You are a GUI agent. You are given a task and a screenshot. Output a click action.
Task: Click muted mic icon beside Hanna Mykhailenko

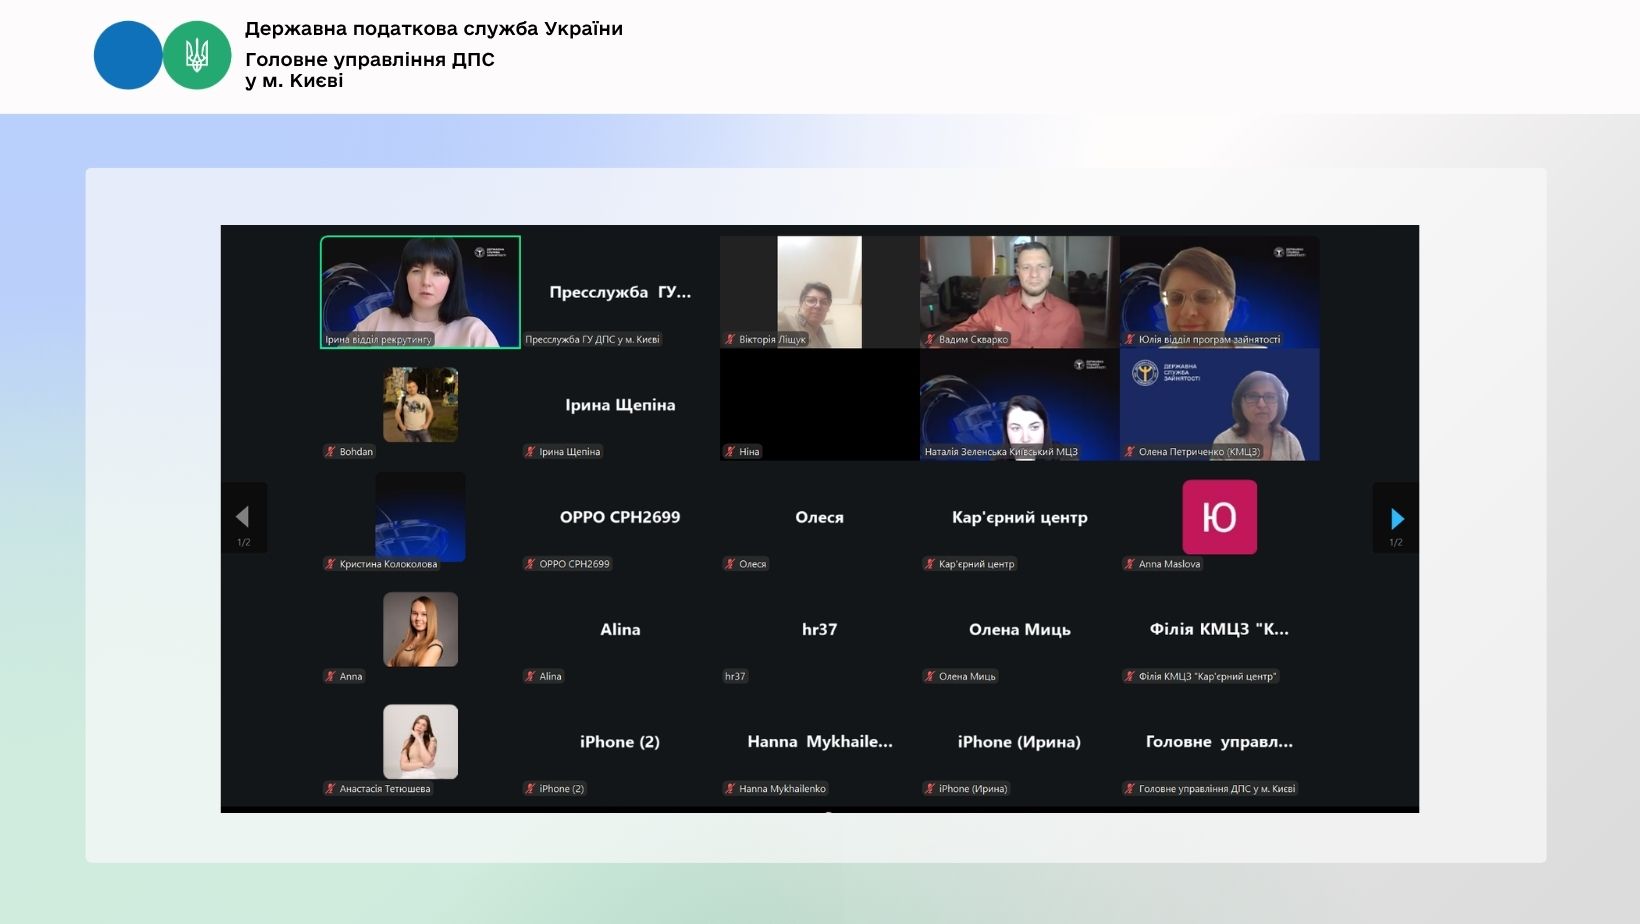pyautogui.click(x=730, y=789)
